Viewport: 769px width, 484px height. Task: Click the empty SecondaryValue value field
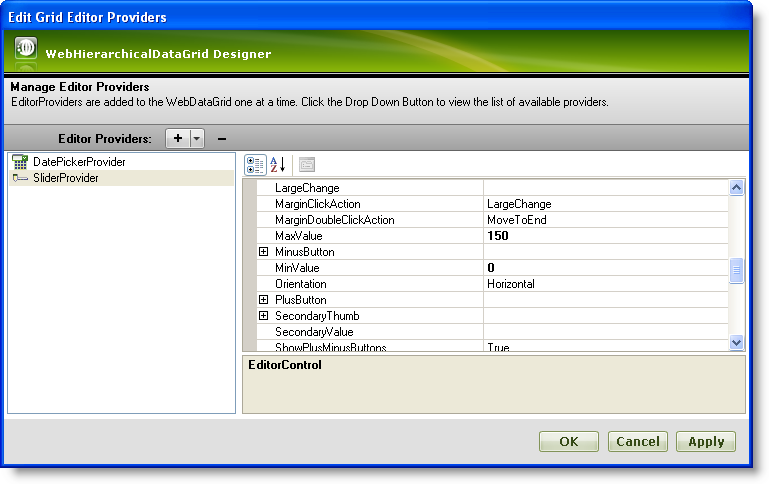coord(606,332)
